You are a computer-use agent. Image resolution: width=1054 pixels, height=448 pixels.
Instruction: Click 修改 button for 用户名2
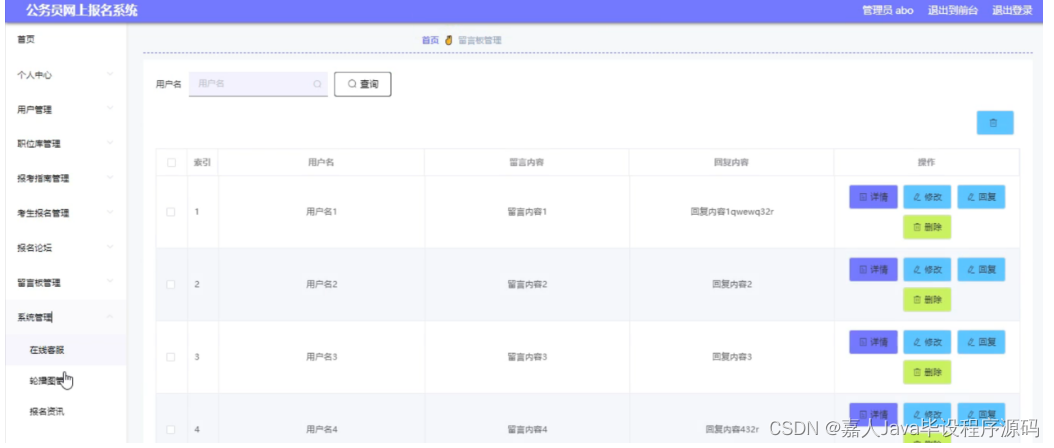point(927,270)
